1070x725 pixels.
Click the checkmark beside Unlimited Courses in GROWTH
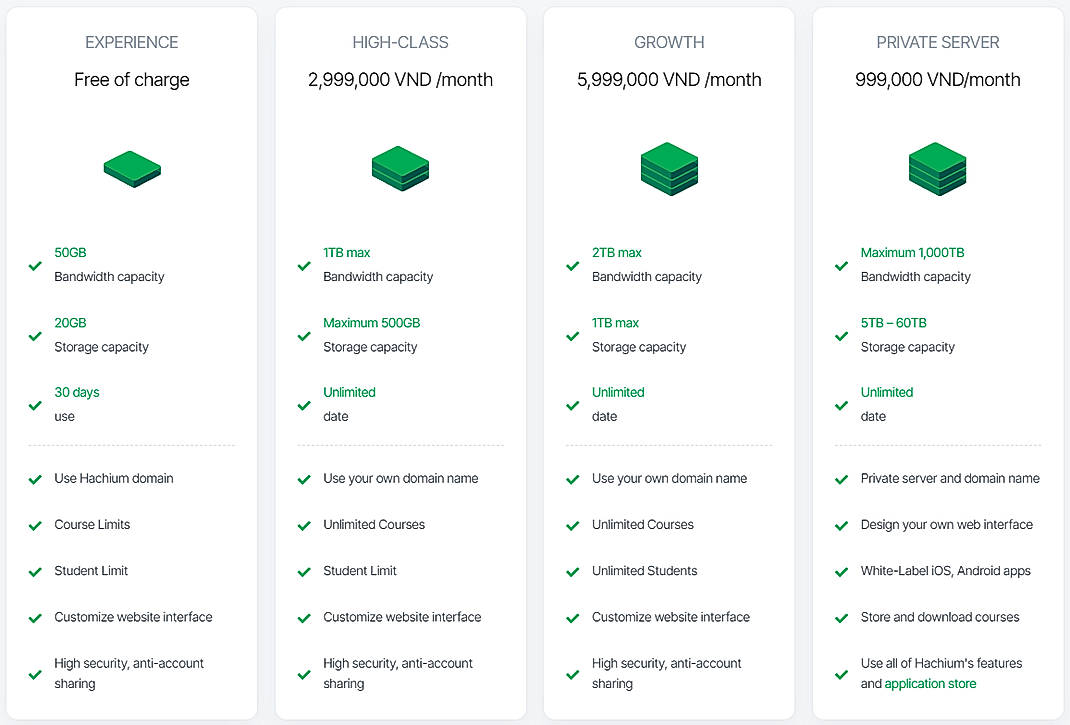pyautogui.click(x=572, y=524)
